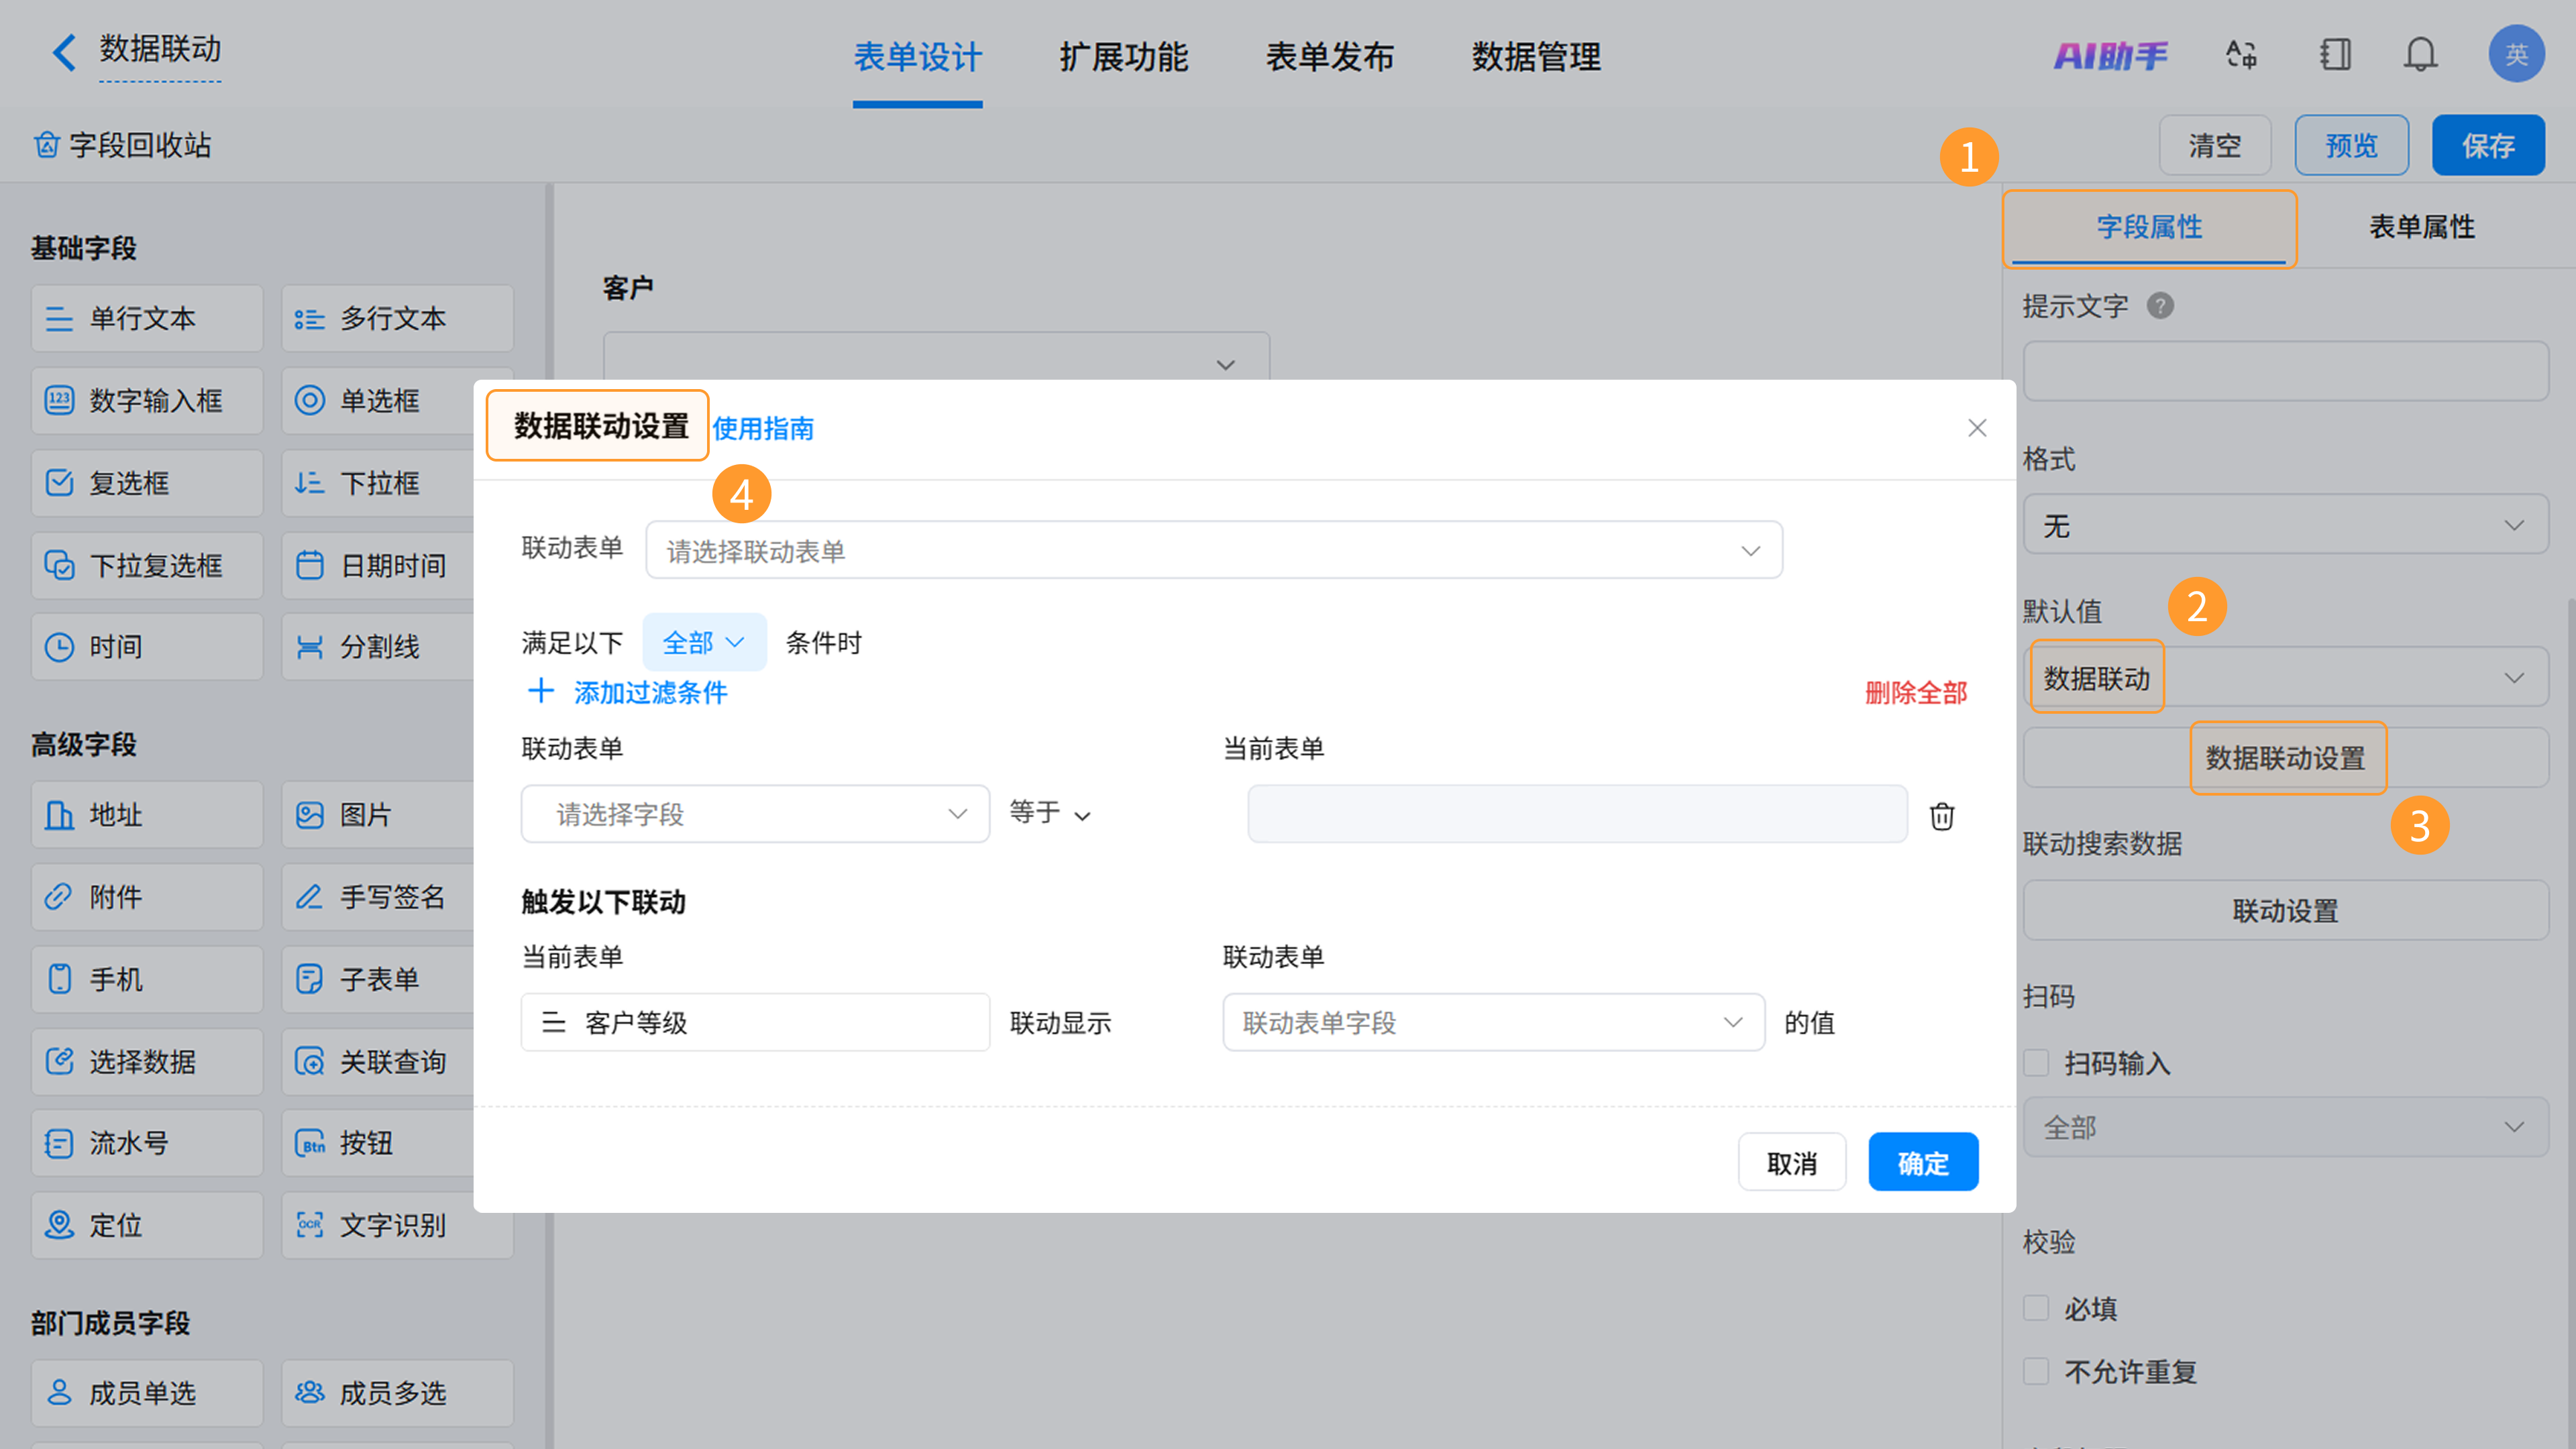
Task: Check the 必填 checkbox
Action: (x=2036, y=1308)
